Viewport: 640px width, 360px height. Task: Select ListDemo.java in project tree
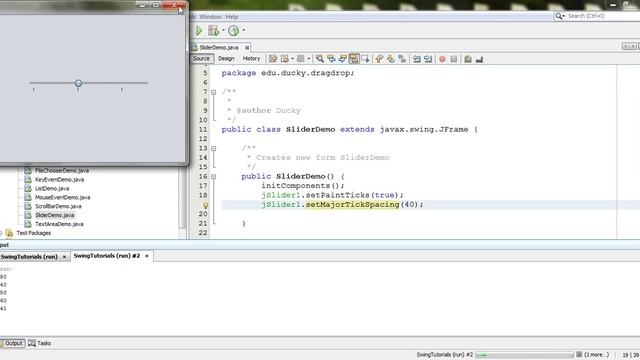(x=52, y=189)
